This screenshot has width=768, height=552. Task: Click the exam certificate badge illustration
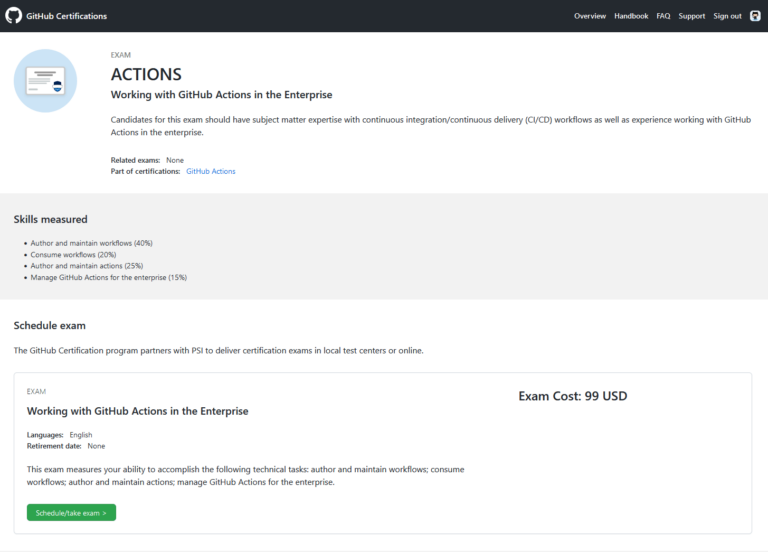point(45,81)
